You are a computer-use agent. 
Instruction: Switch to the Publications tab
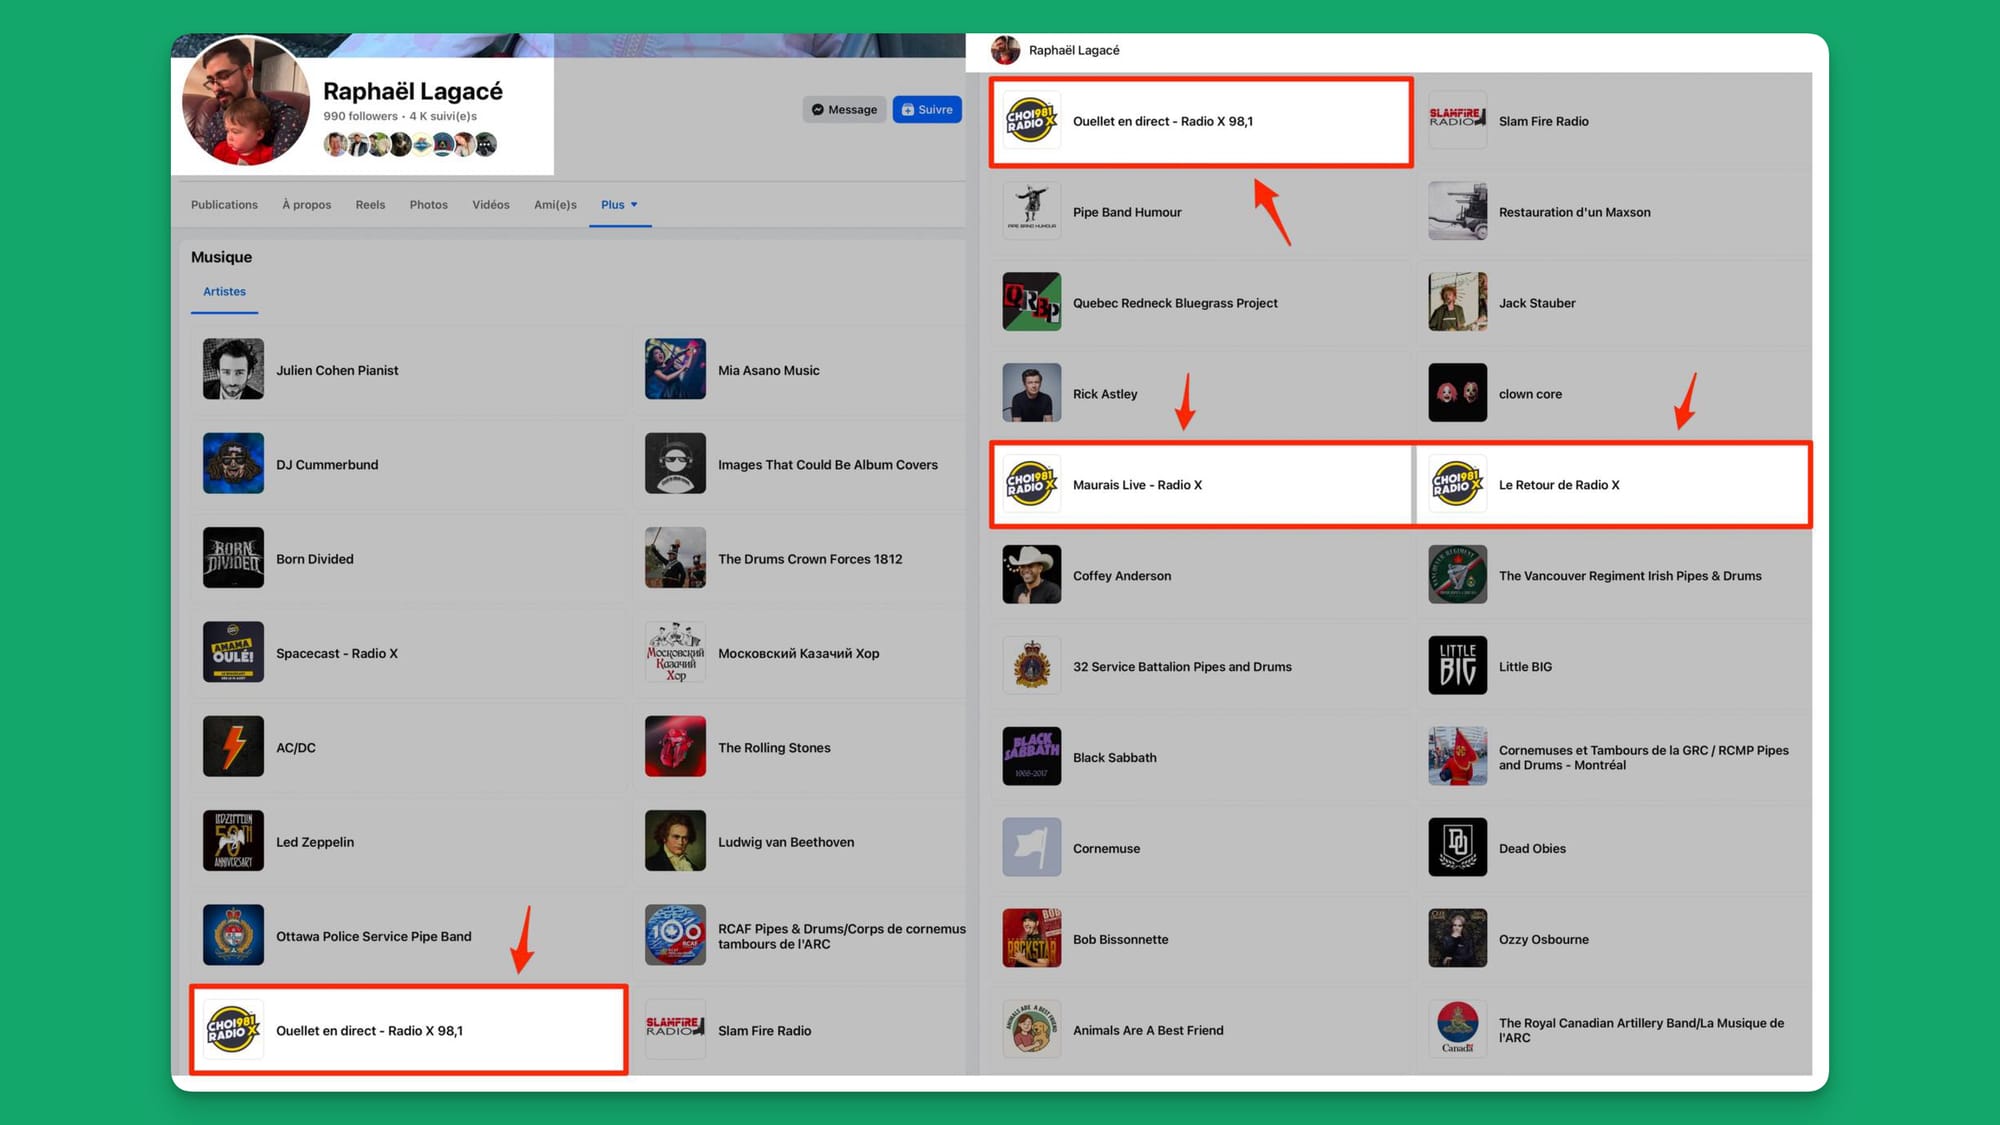224,204
